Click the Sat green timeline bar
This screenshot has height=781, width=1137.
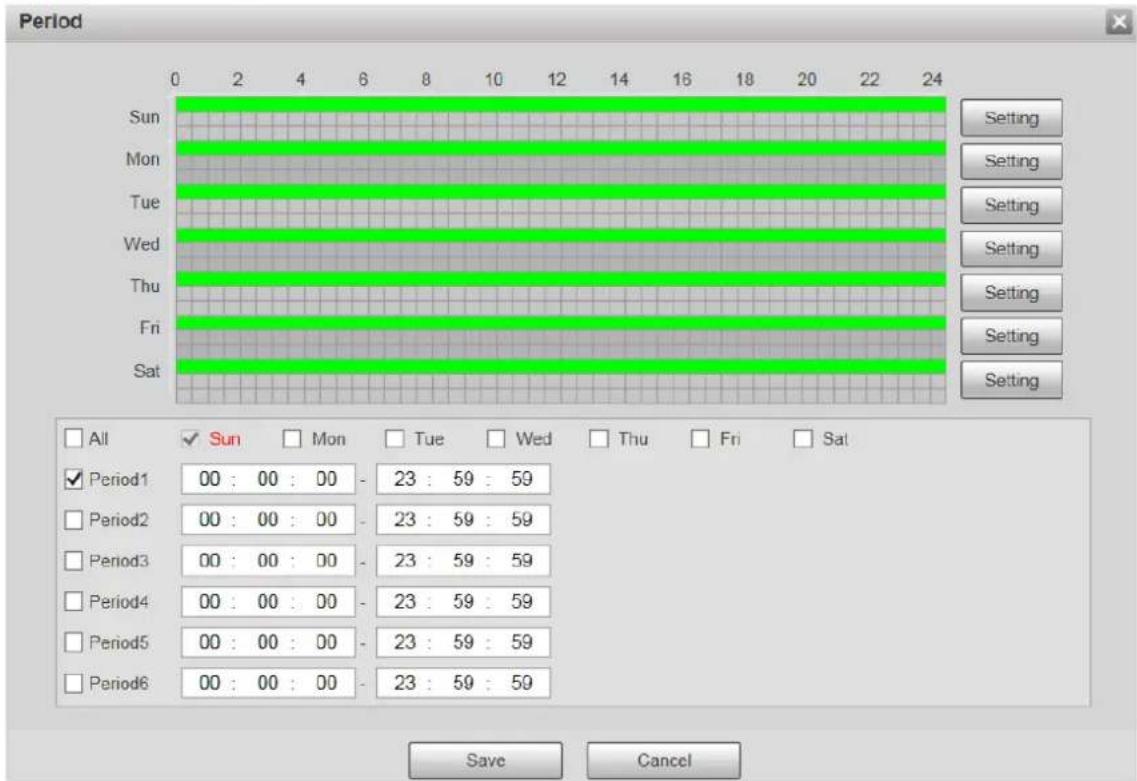[561, 367]
